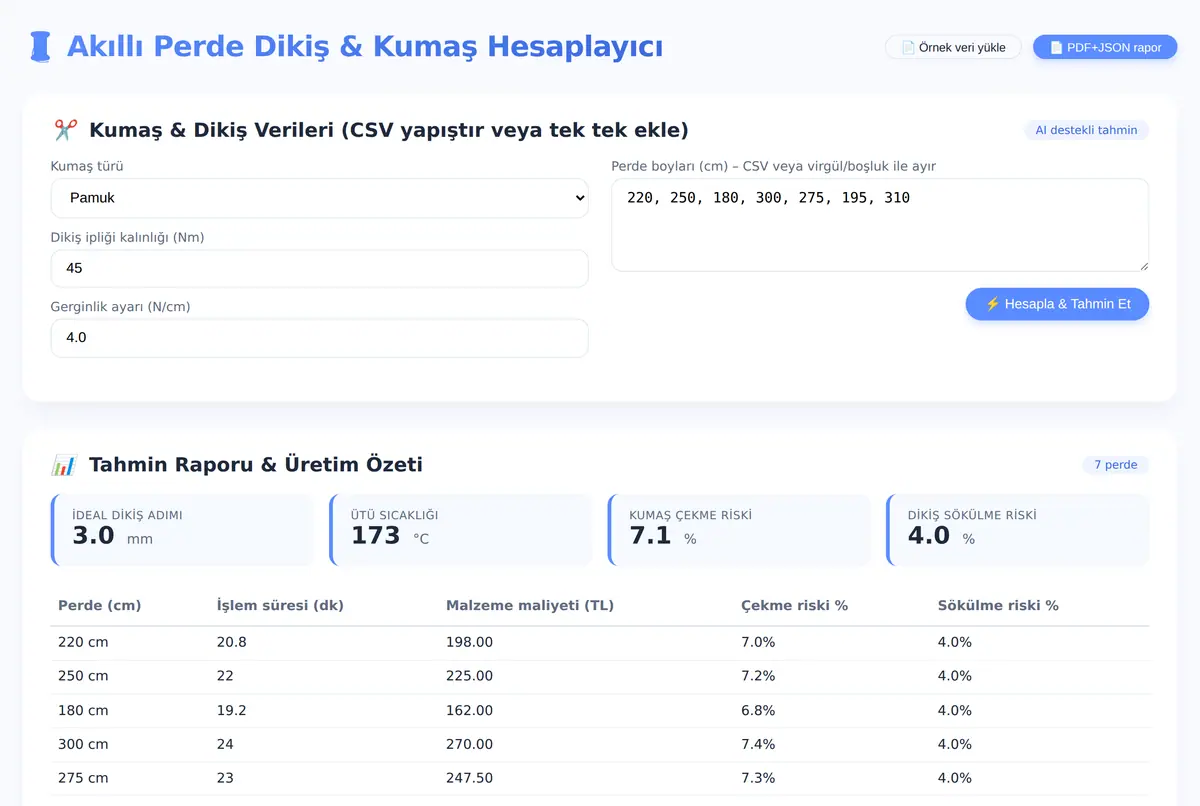Generate the PDF+JSON rapor
Screen dimensions: 1200x806
click(1105, 47)
